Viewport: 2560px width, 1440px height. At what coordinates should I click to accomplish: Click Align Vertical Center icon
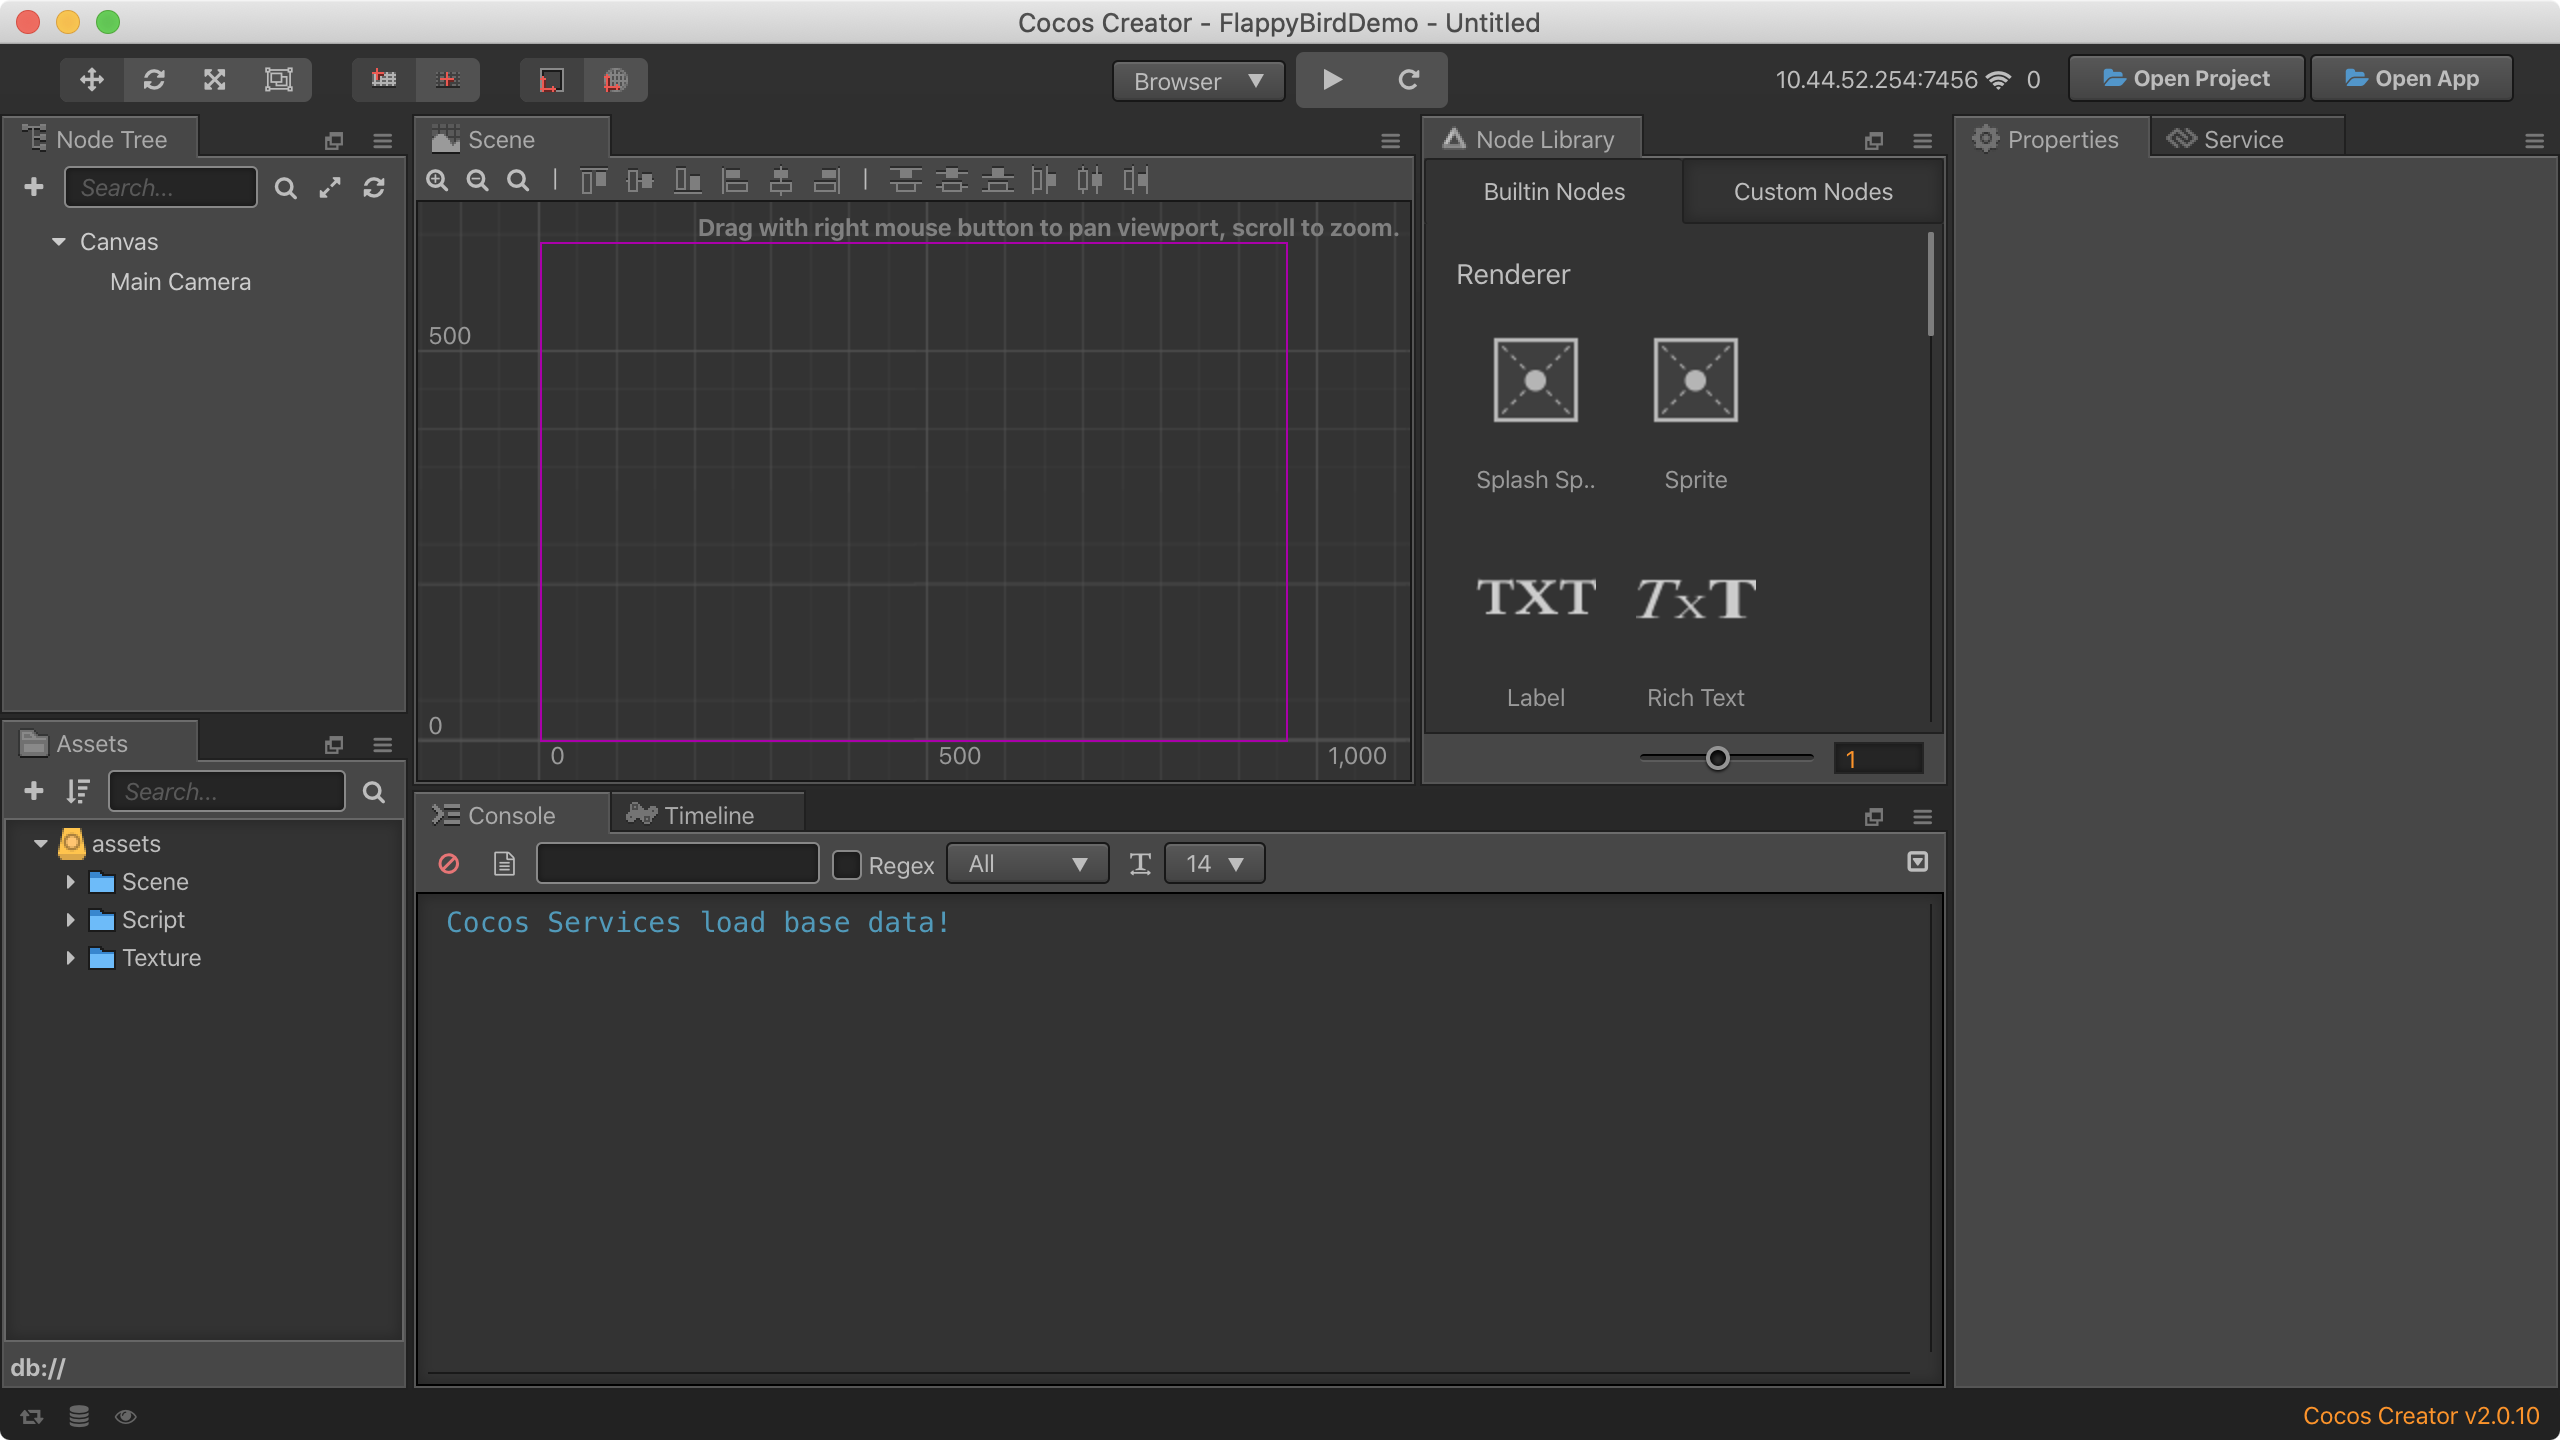click(x=640, y=180)
